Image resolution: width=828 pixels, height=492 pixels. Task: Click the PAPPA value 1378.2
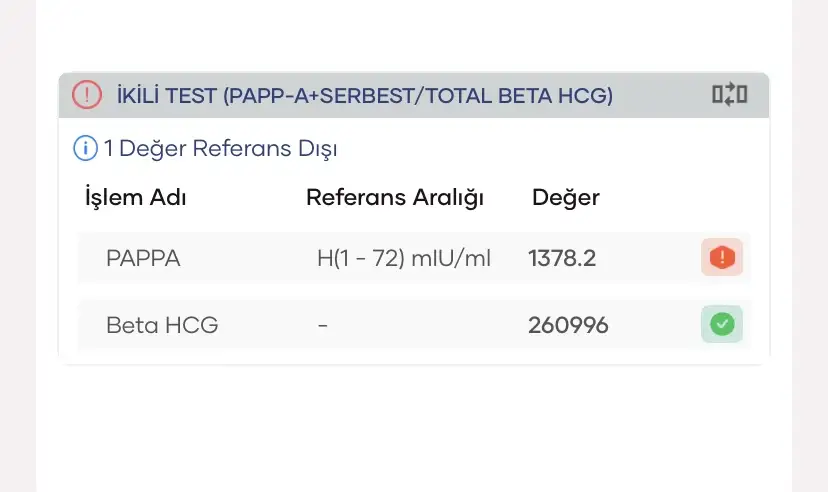562,259
